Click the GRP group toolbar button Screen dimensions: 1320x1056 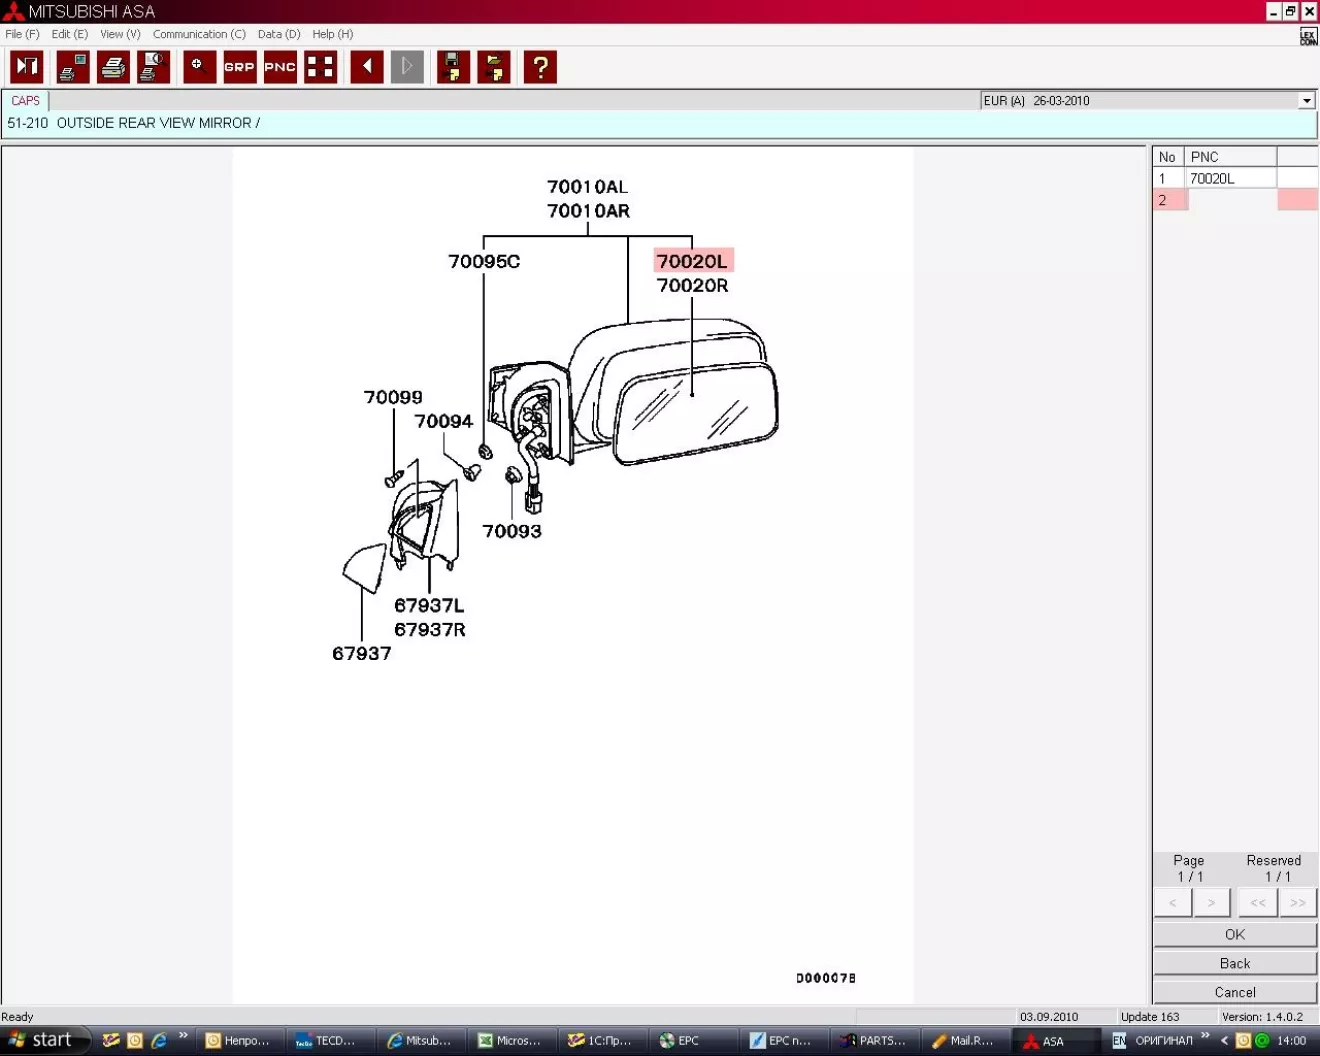(x=239, y=67)
